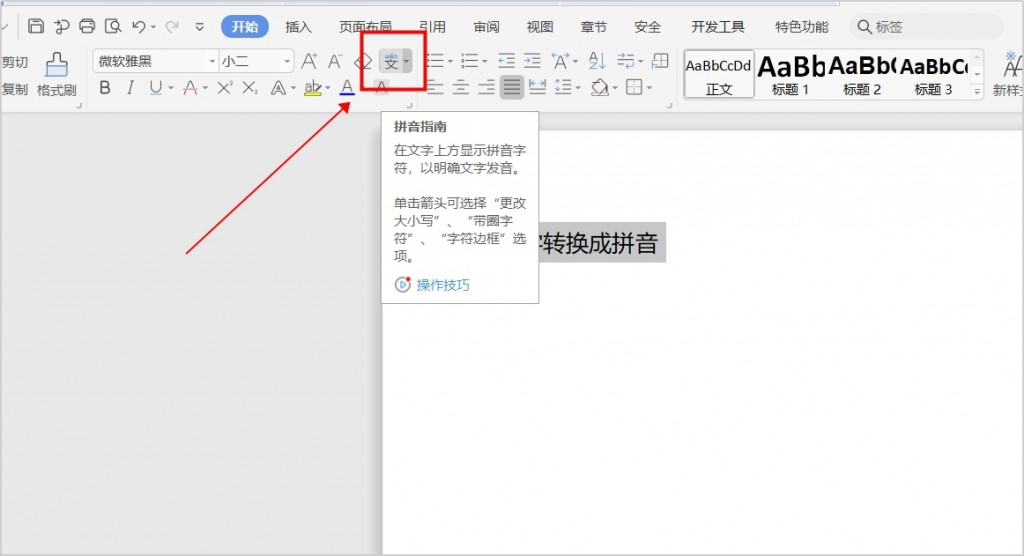This screenshot has height=556, width=1024.
Task: Click the Pinyin Guide (拼音指南) icon
Action: (x=391, y=62)
